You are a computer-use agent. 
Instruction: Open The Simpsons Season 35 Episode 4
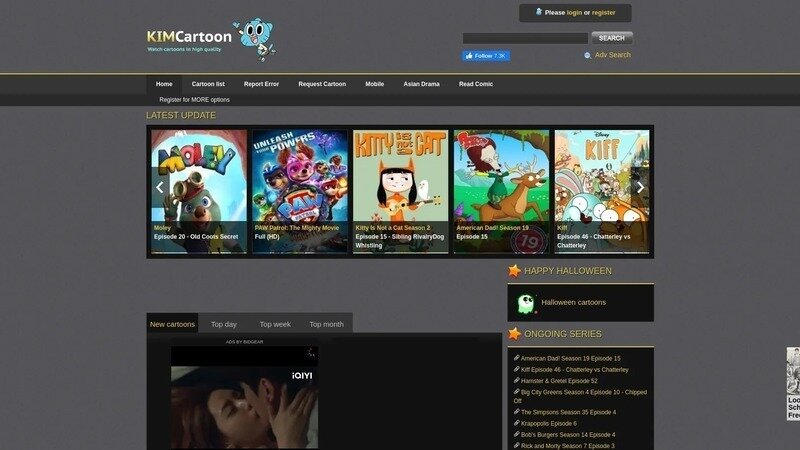point(568,412)
